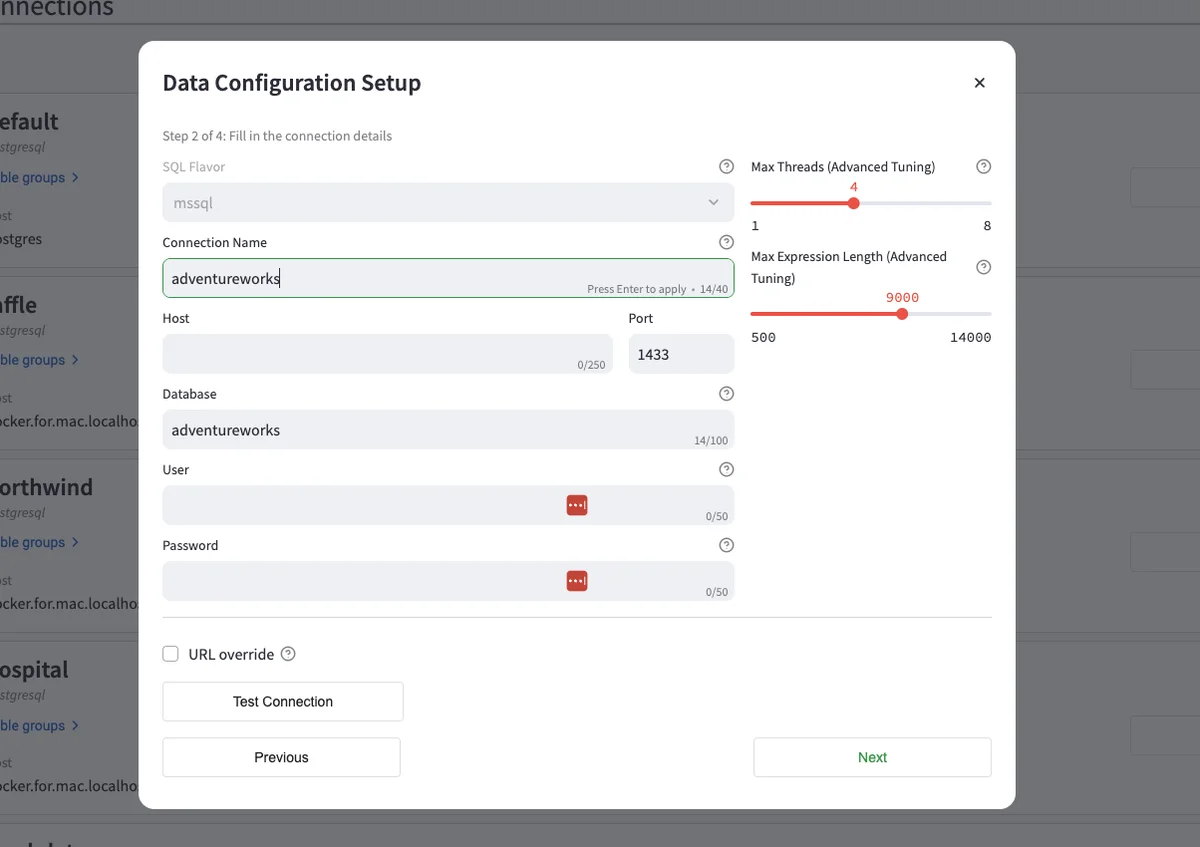Open the SQL Flavor mssql dropdown
This screenshot has width=1200, height=847.
click(x=447, y=203)
